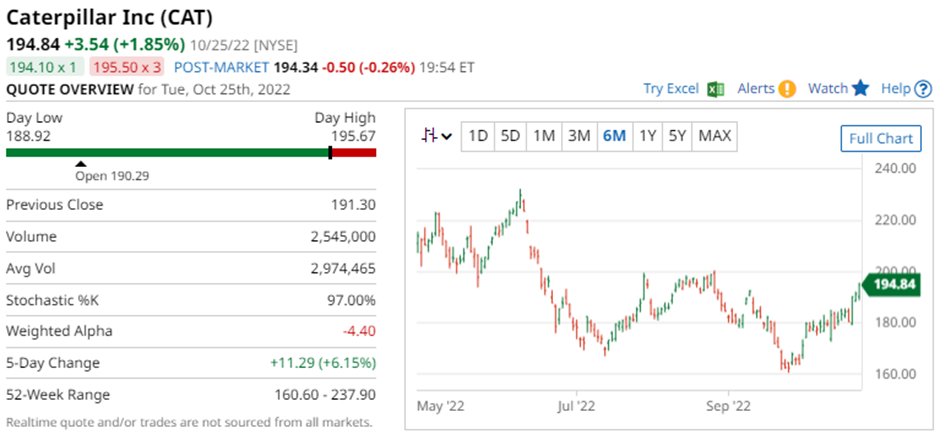Viewport: 940px width, 434px height.
Task: Click the Watch link text
Action: pyautogui.click(x=828, y=89)
